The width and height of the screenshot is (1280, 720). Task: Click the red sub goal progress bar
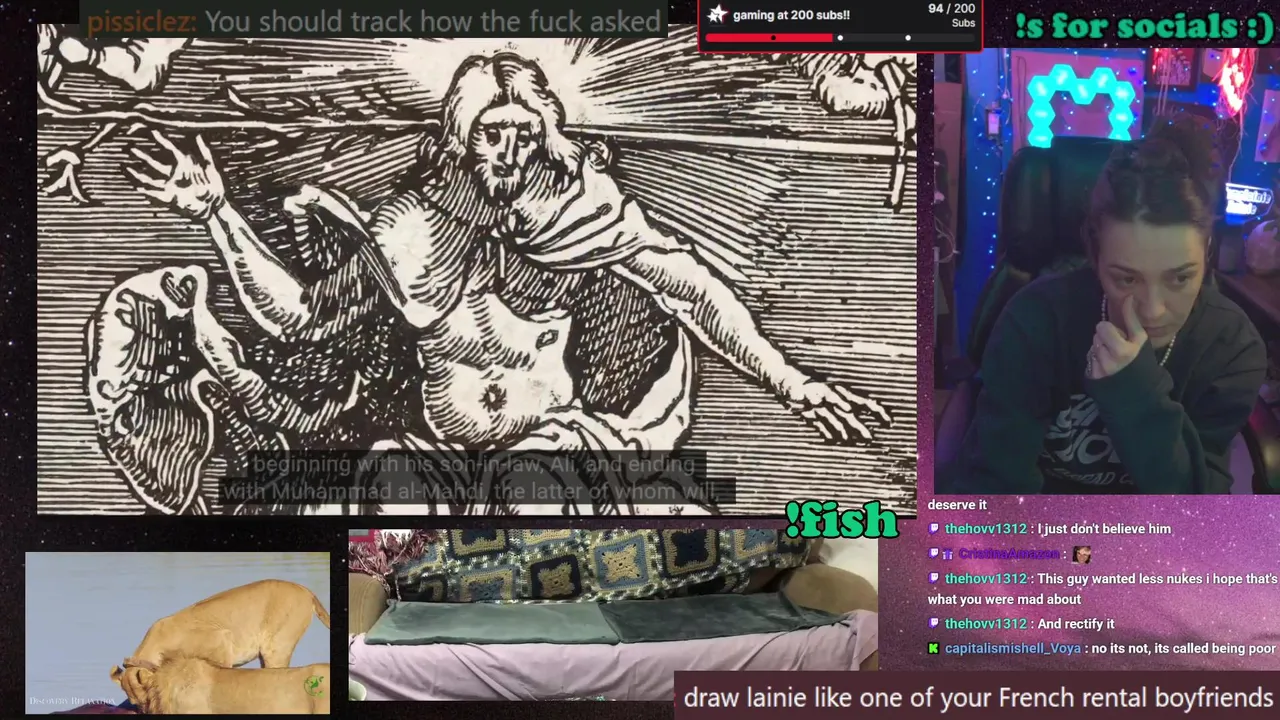pos(769,38)
